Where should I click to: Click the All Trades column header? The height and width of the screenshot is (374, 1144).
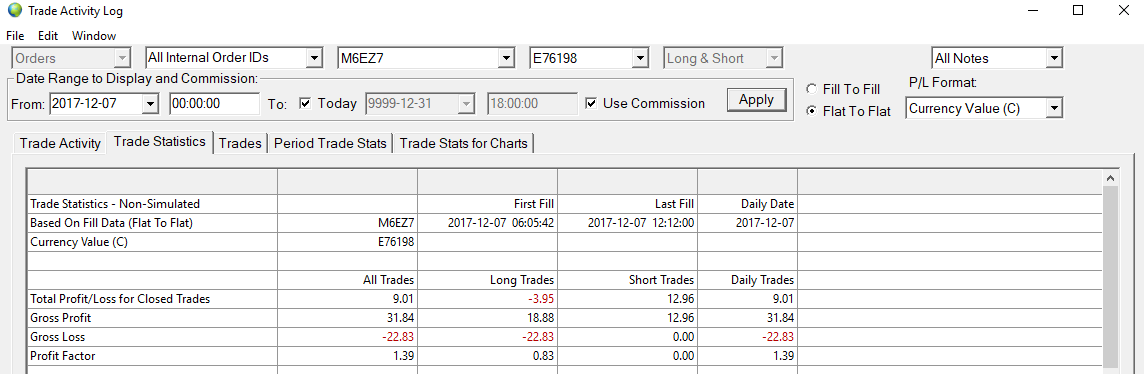(389, 280)
